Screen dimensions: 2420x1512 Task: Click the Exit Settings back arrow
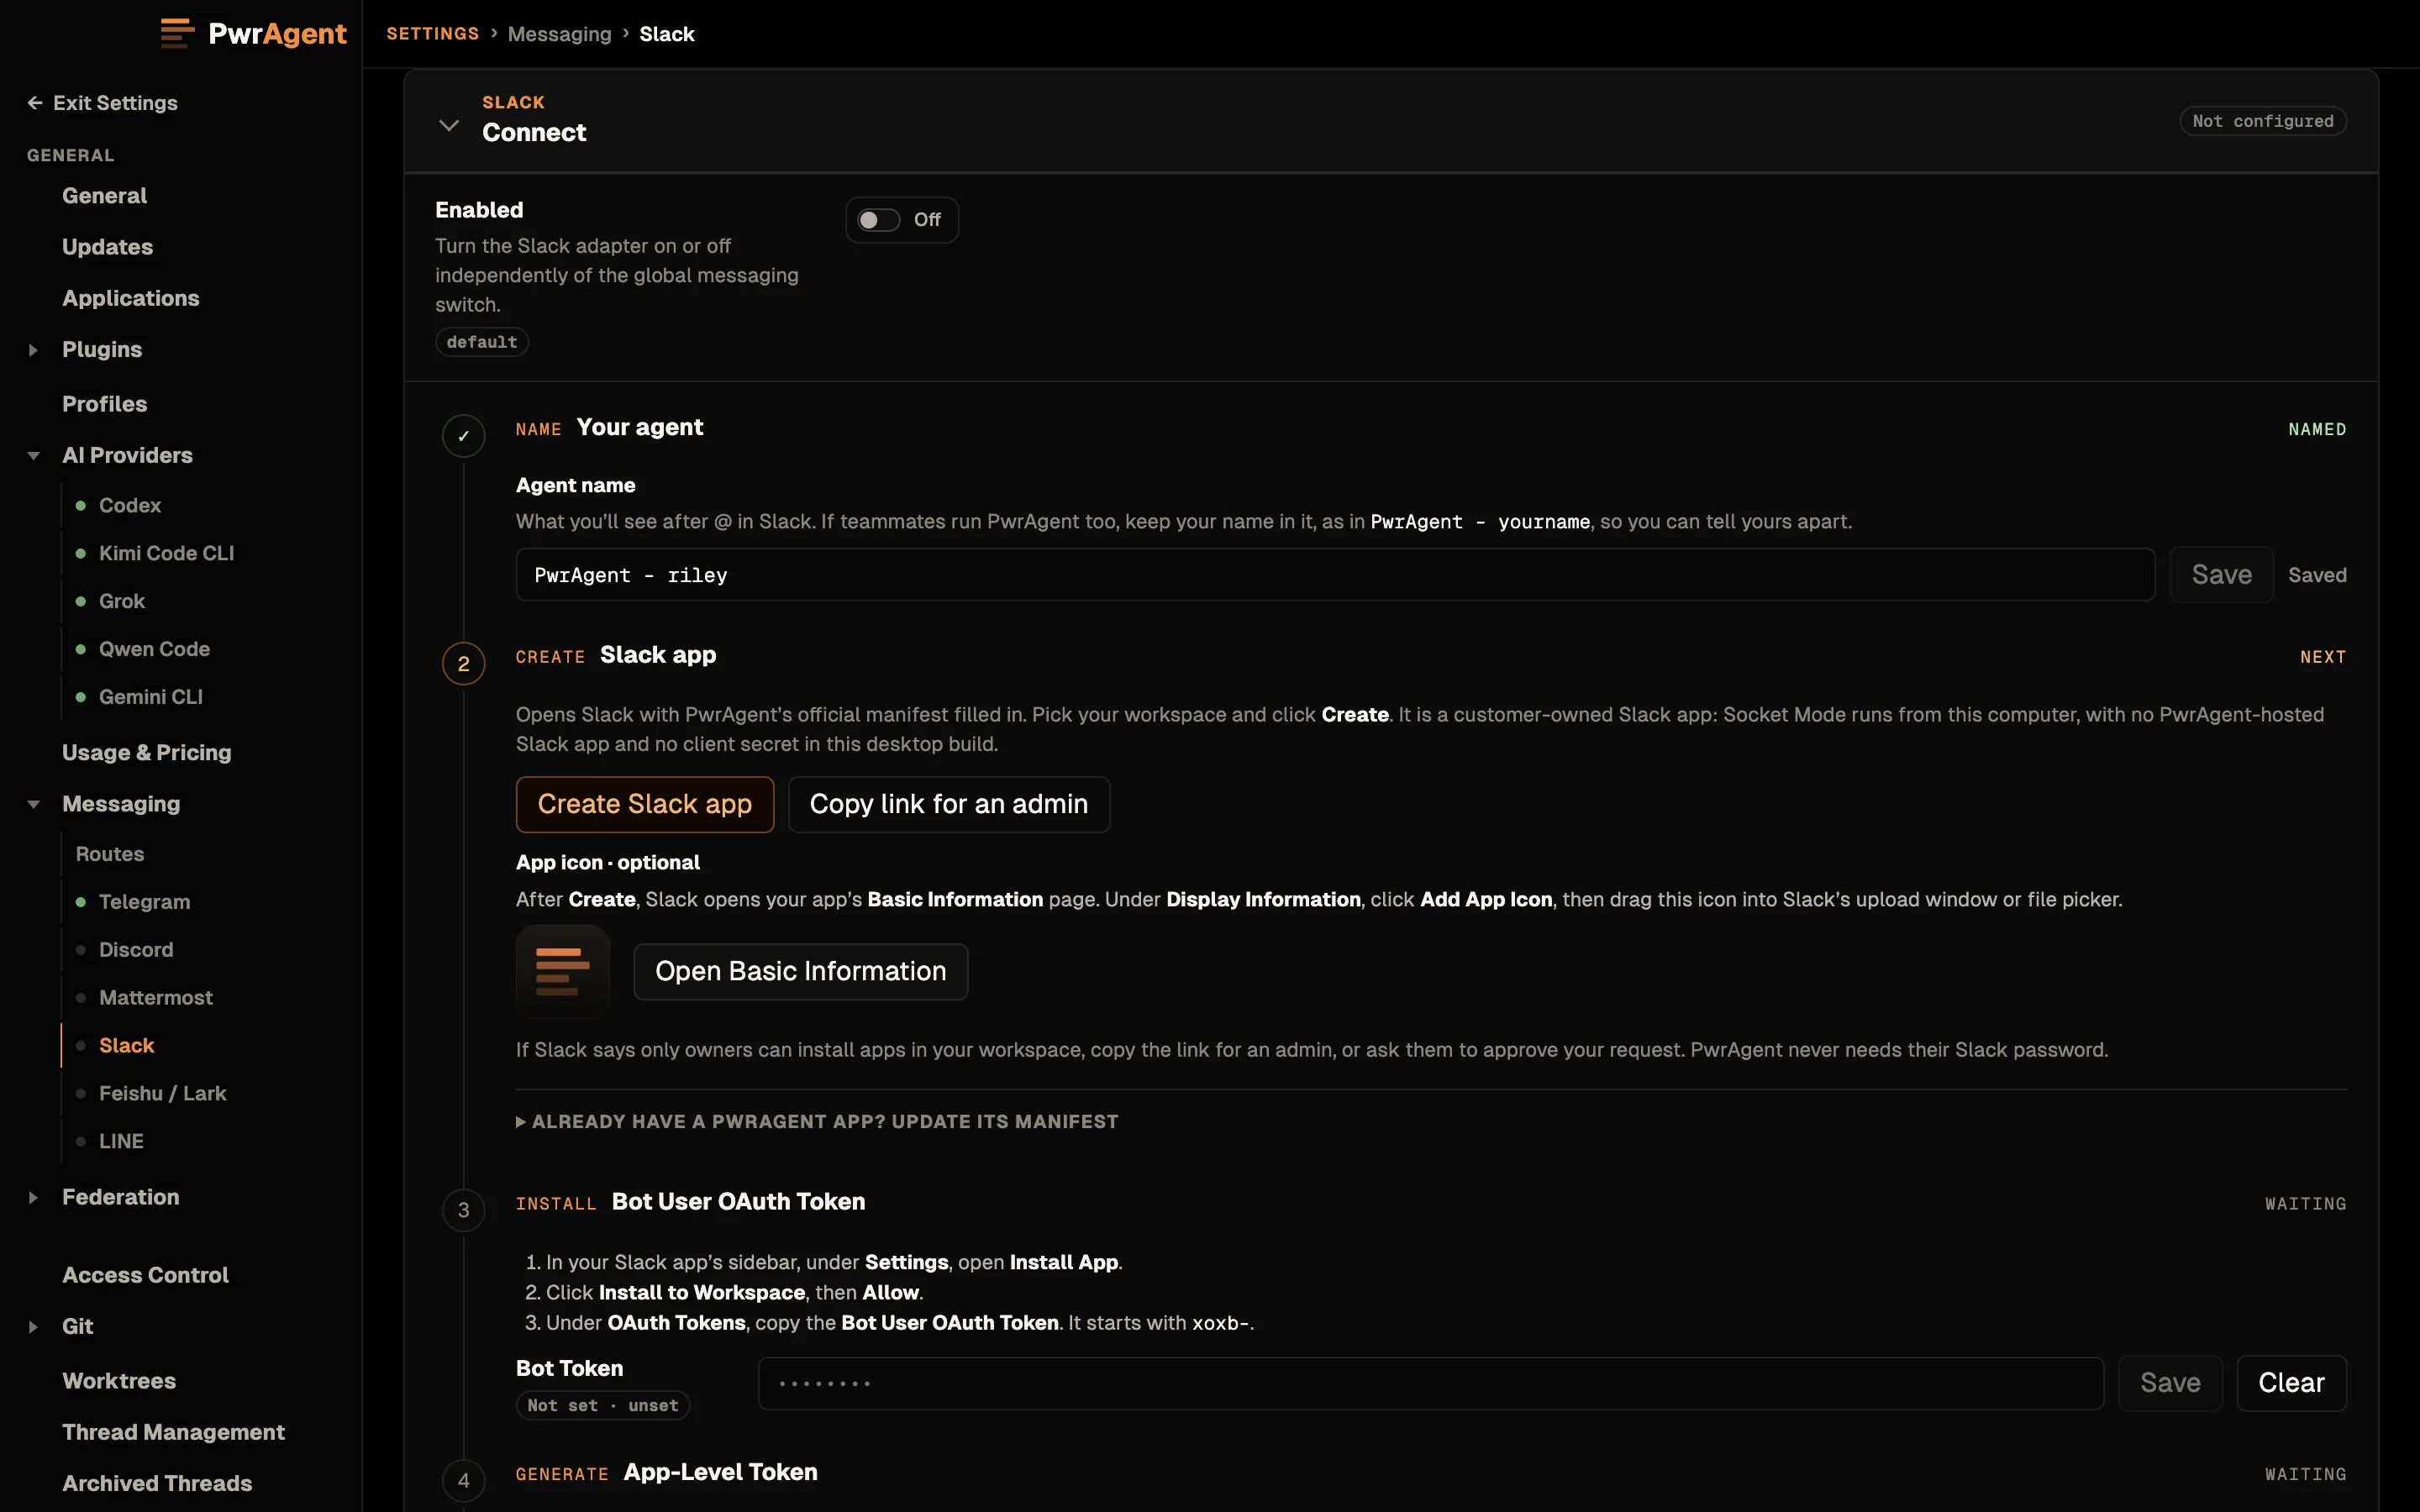(x=35, y=103)
